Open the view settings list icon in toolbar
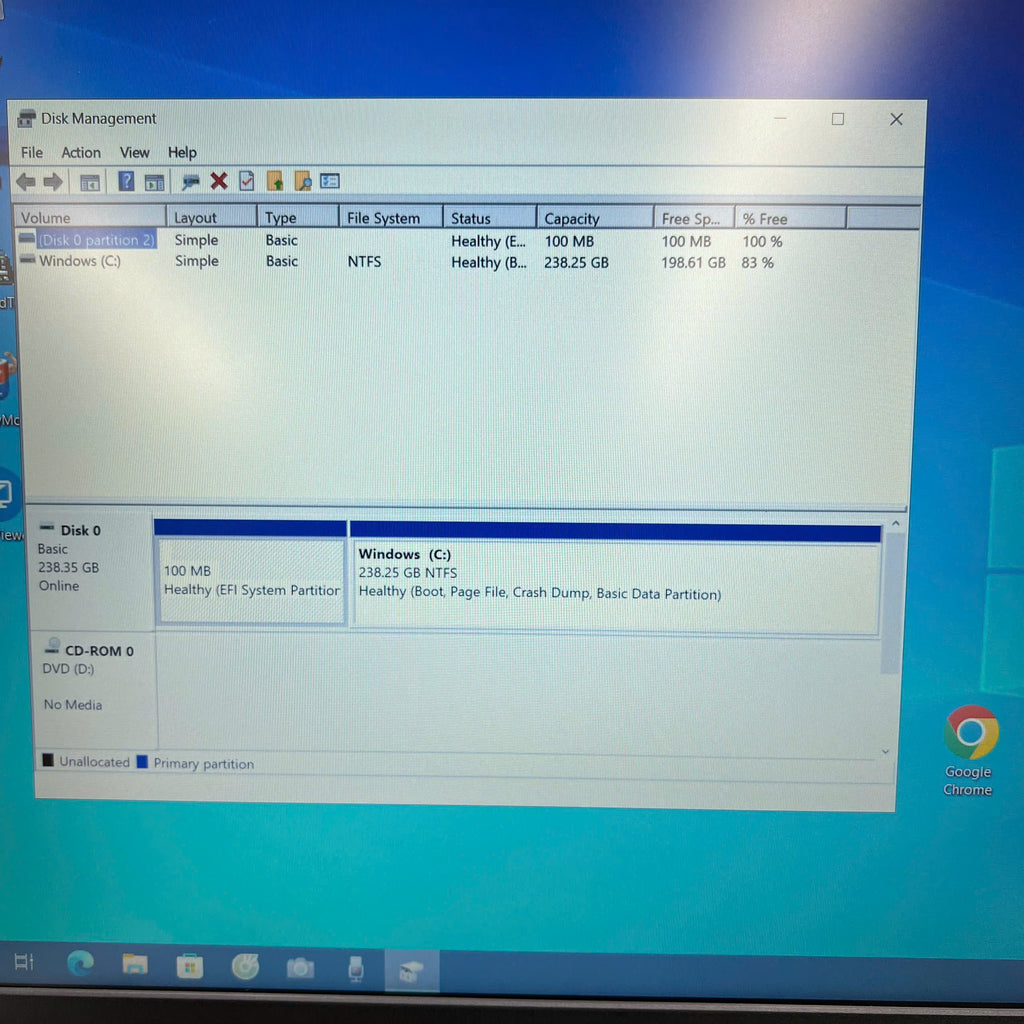Viewport: 1024px width, 1024px height. (330, 182)
